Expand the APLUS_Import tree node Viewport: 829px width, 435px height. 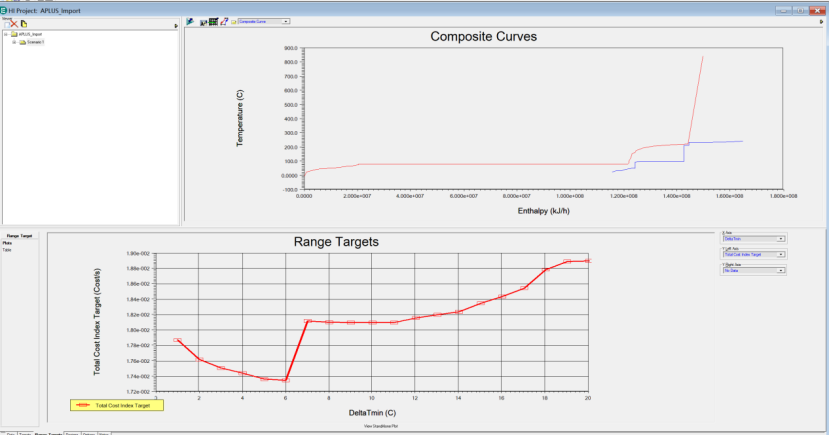(x=5, y=34)
